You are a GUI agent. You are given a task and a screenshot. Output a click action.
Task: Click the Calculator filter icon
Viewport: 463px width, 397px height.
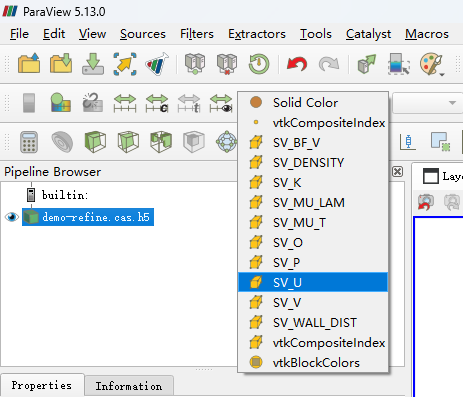(x=29, y=142)
